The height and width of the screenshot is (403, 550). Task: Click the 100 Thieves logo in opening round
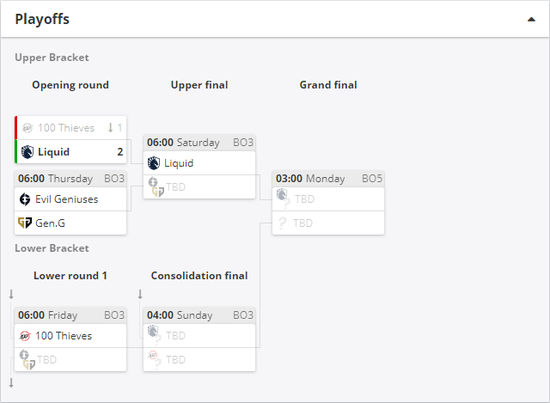coord(27,128)
